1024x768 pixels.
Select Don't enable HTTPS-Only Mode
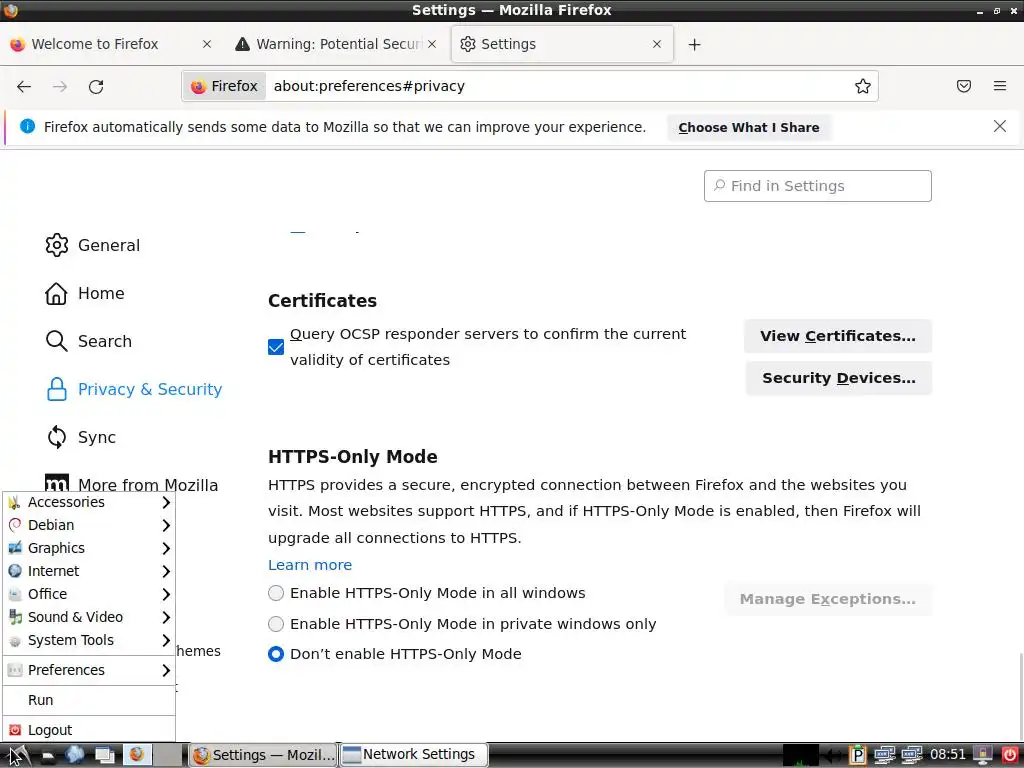pyautogui.click(x=276, y=654)
